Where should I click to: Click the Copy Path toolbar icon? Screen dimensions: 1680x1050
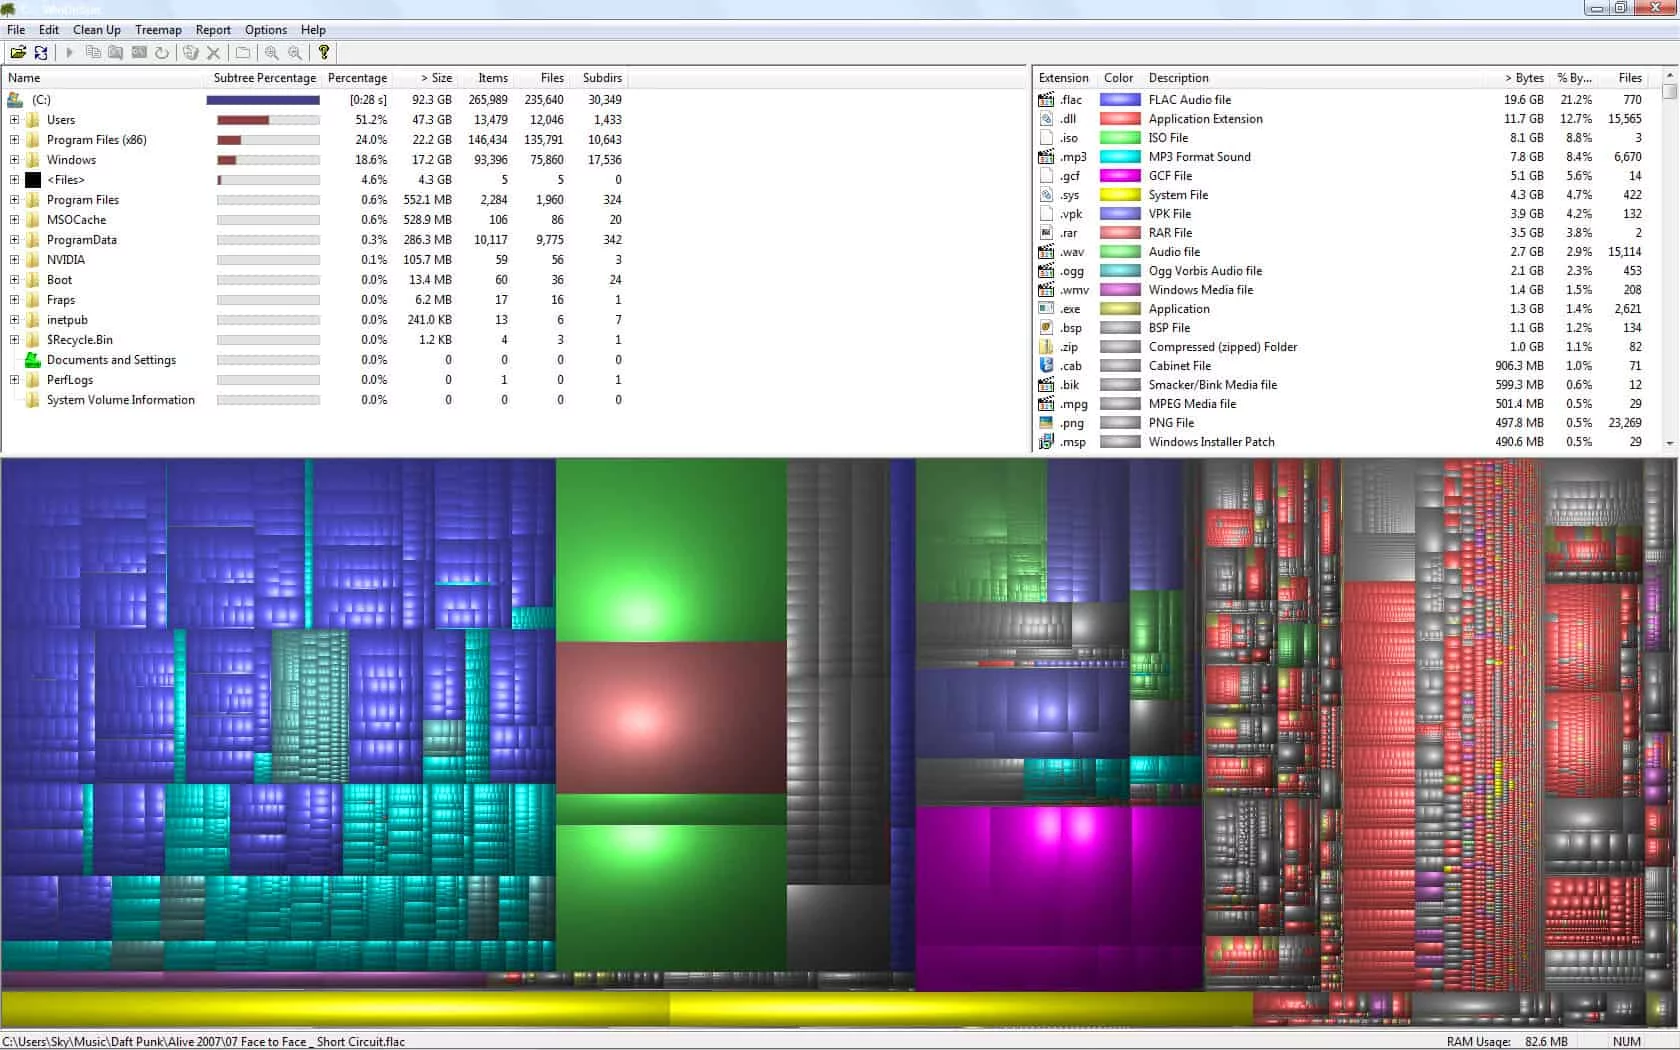[93, 53]
